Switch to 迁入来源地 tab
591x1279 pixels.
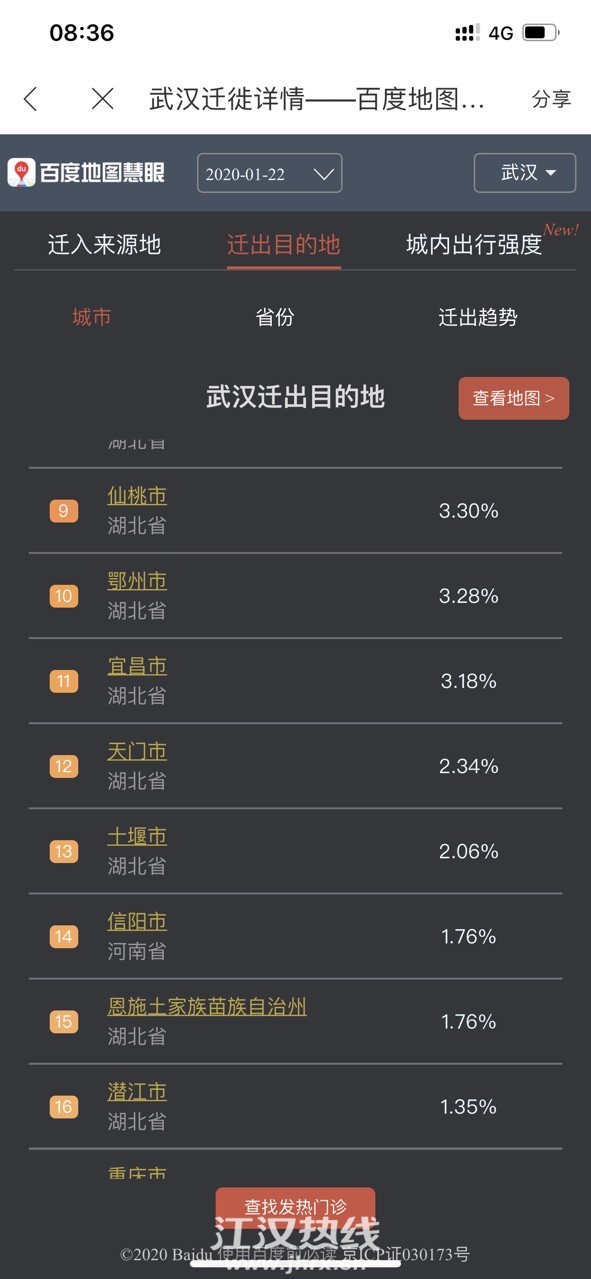[104, 245]
